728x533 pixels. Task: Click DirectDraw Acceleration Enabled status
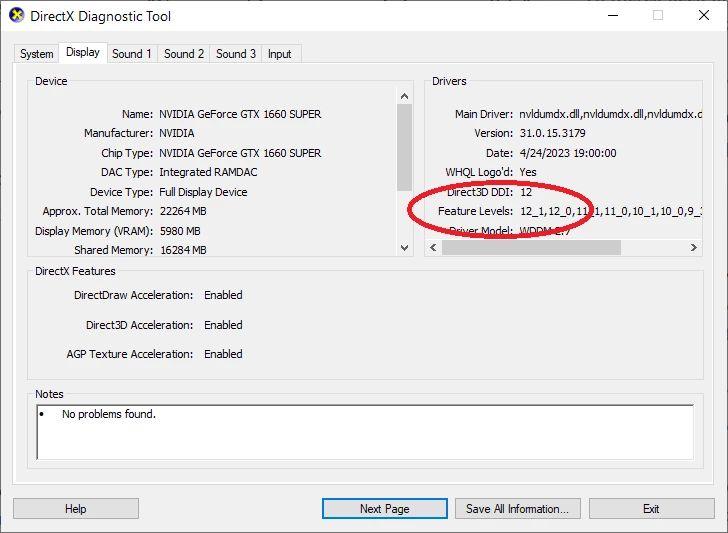click(x=223, y=295)
